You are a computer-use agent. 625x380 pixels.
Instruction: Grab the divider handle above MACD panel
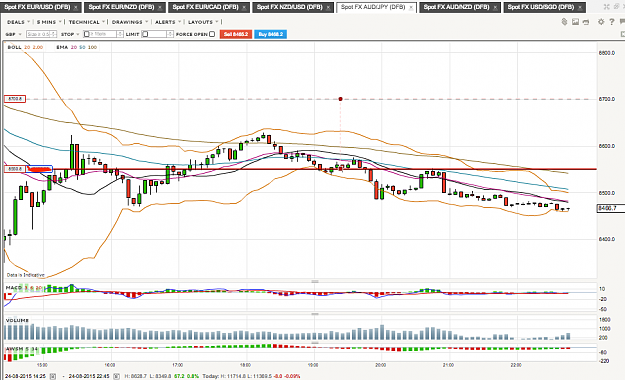click(314, 282)
